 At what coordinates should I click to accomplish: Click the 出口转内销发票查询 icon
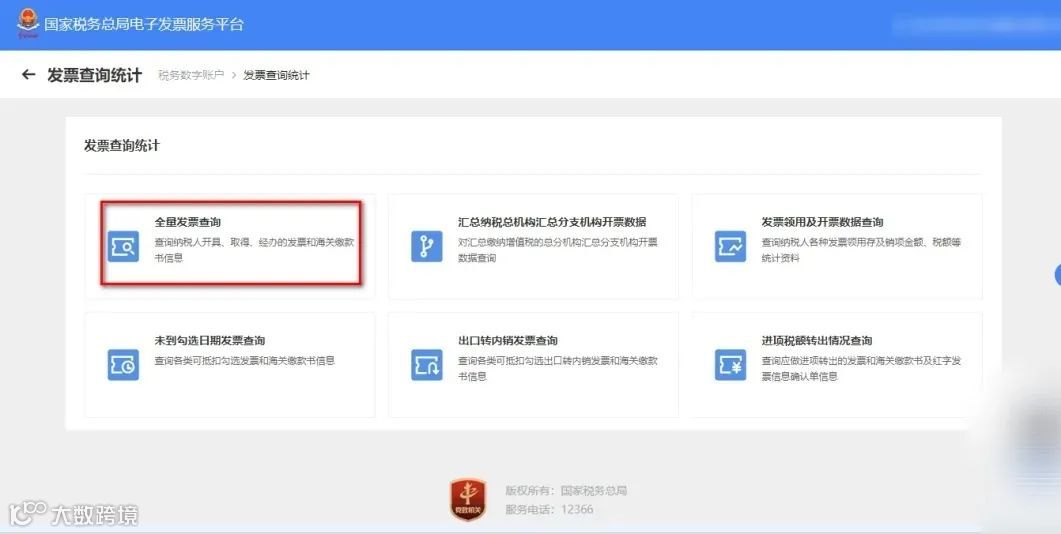[426, 365]
